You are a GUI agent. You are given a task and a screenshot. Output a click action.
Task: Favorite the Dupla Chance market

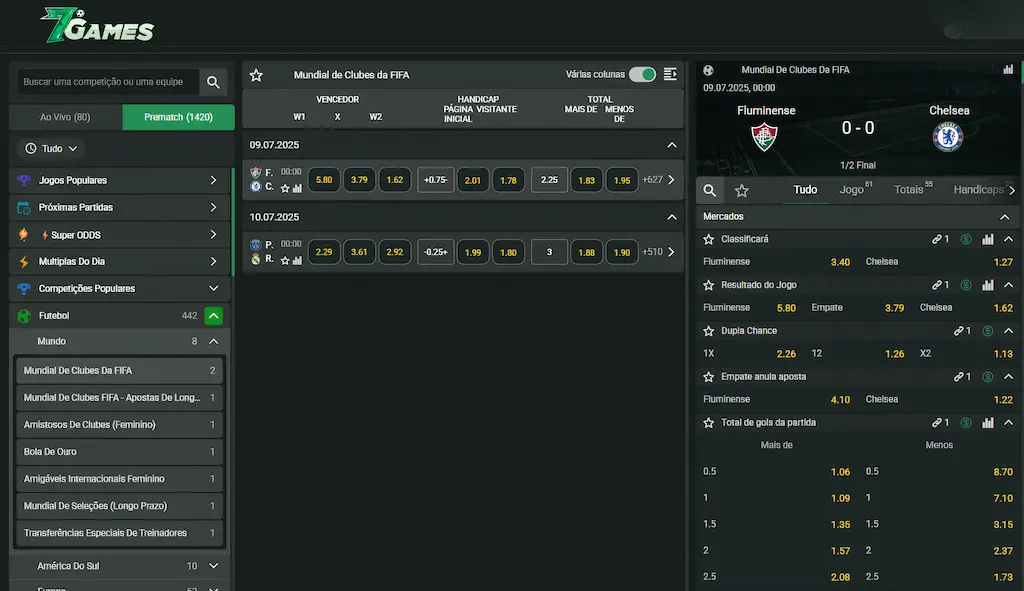[709, 331]
